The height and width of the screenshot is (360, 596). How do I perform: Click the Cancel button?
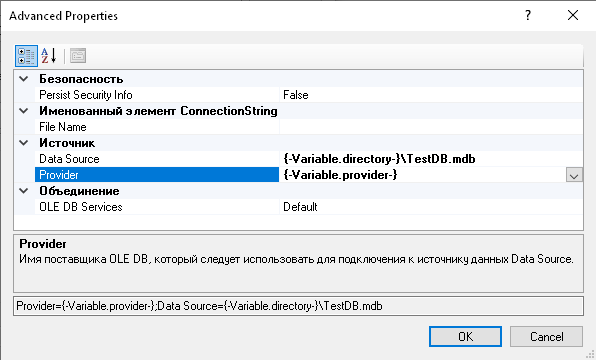pos(546,336)
